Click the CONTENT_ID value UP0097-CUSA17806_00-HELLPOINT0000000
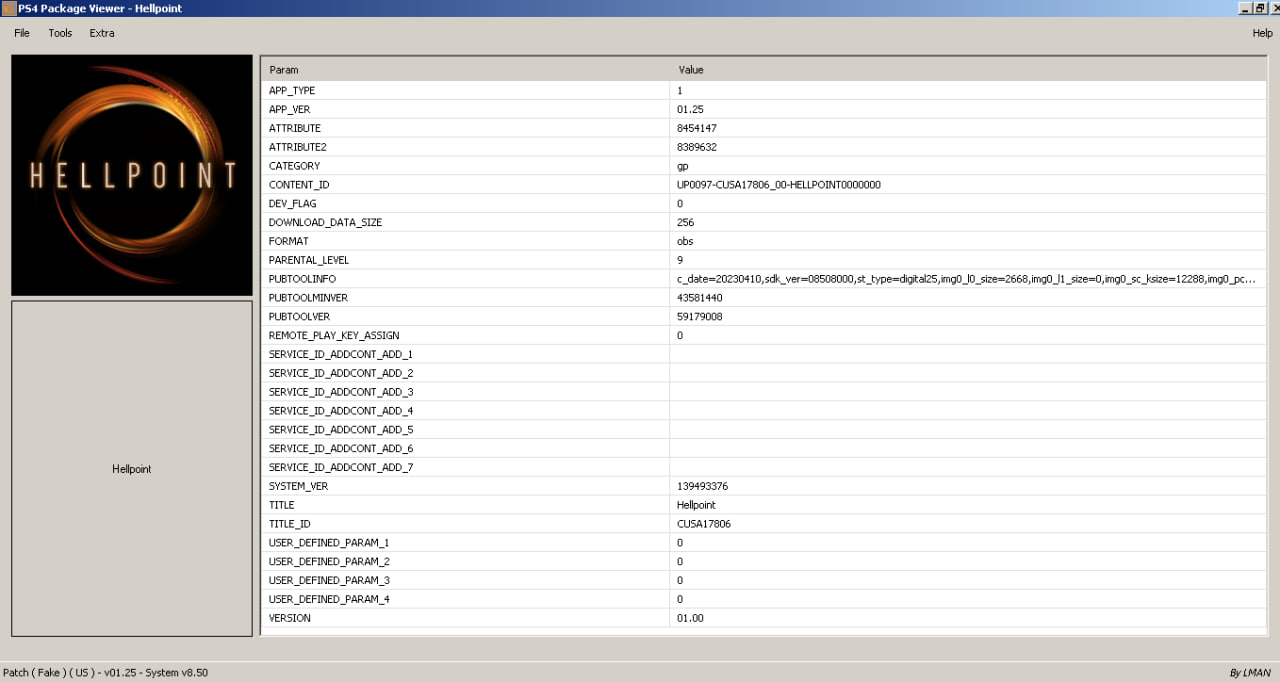1280x682 pixels. tap(778, 185)
